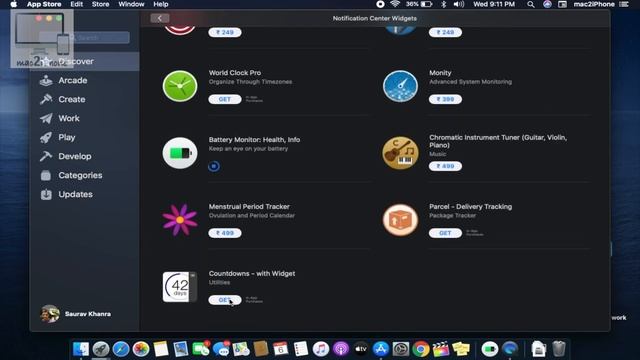Open volume control in menu bar

pyautogui.click(x=459, y=4)
